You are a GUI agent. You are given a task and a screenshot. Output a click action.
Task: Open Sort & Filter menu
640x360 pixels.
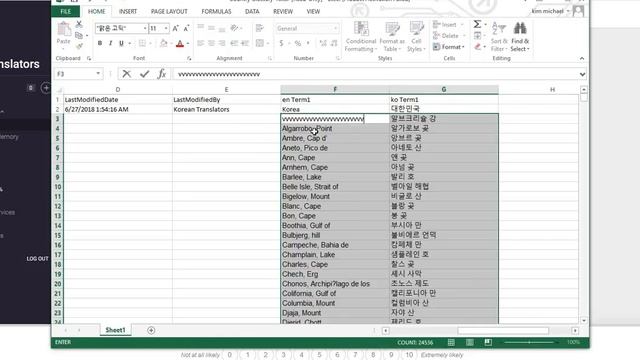(499, 37)
